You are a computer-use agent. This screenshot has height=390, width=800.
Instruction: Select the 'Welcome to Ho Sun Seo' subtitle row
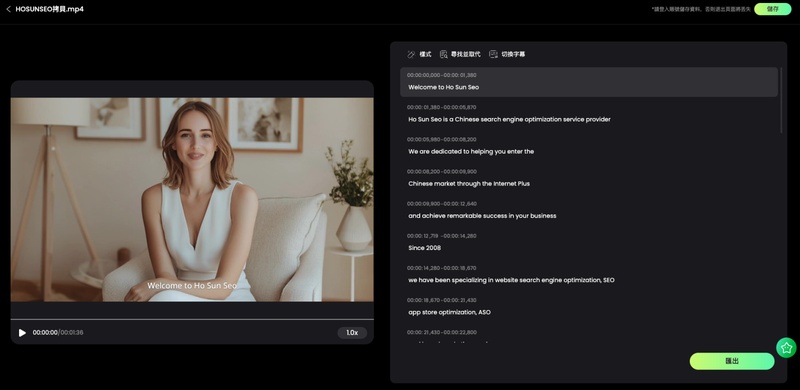pyautogui.click(x=589, y=82)
